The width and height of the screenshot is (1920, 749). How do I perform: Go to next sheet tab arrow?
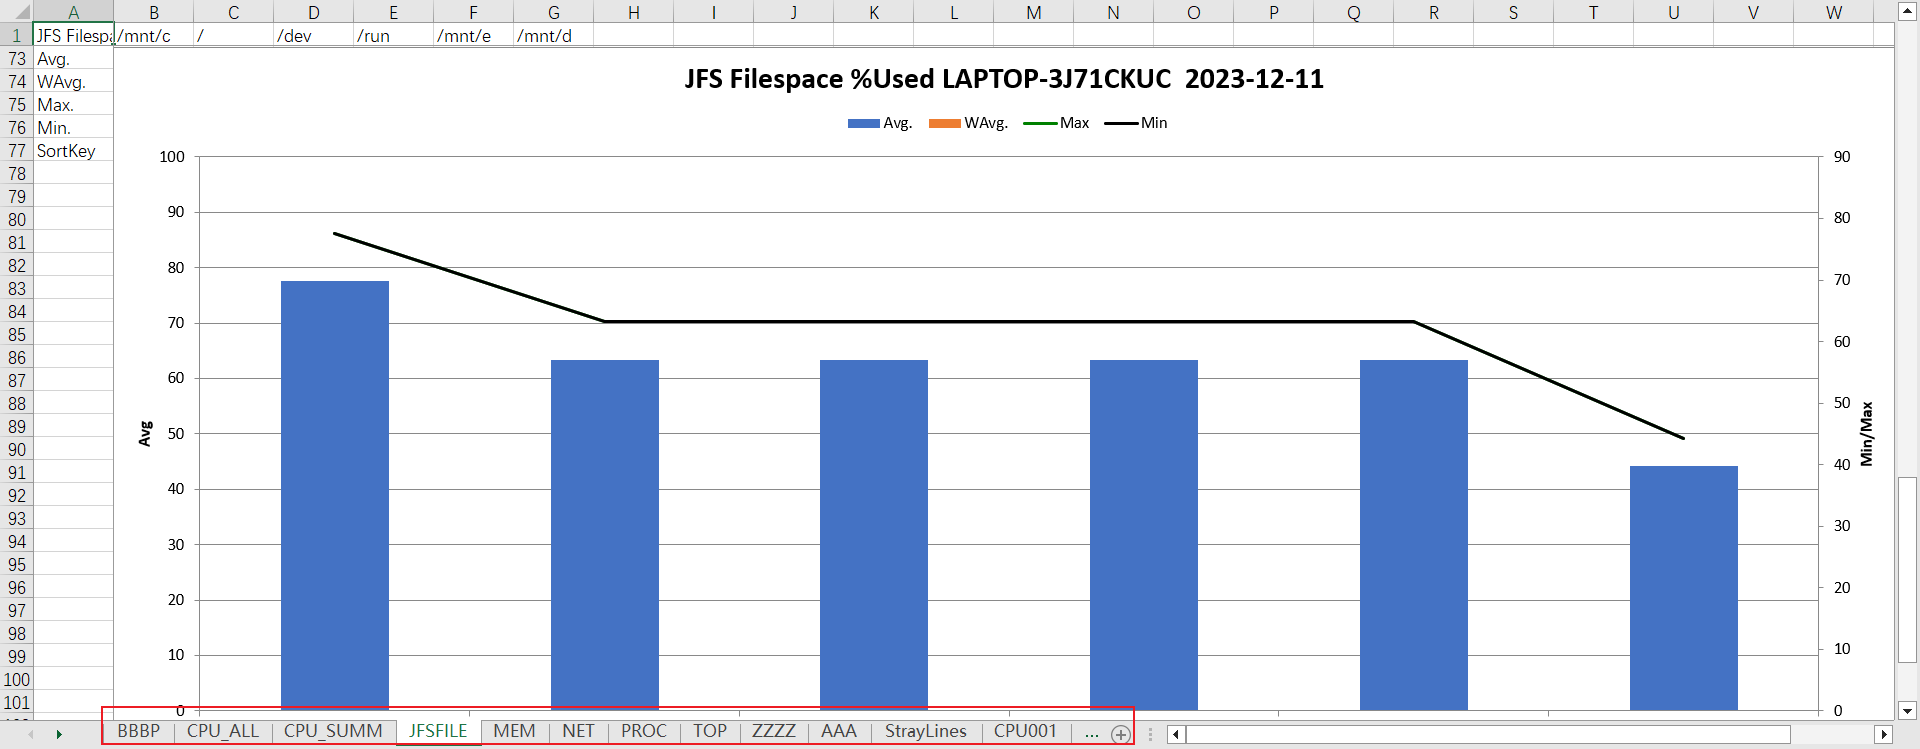click(59, 734)
